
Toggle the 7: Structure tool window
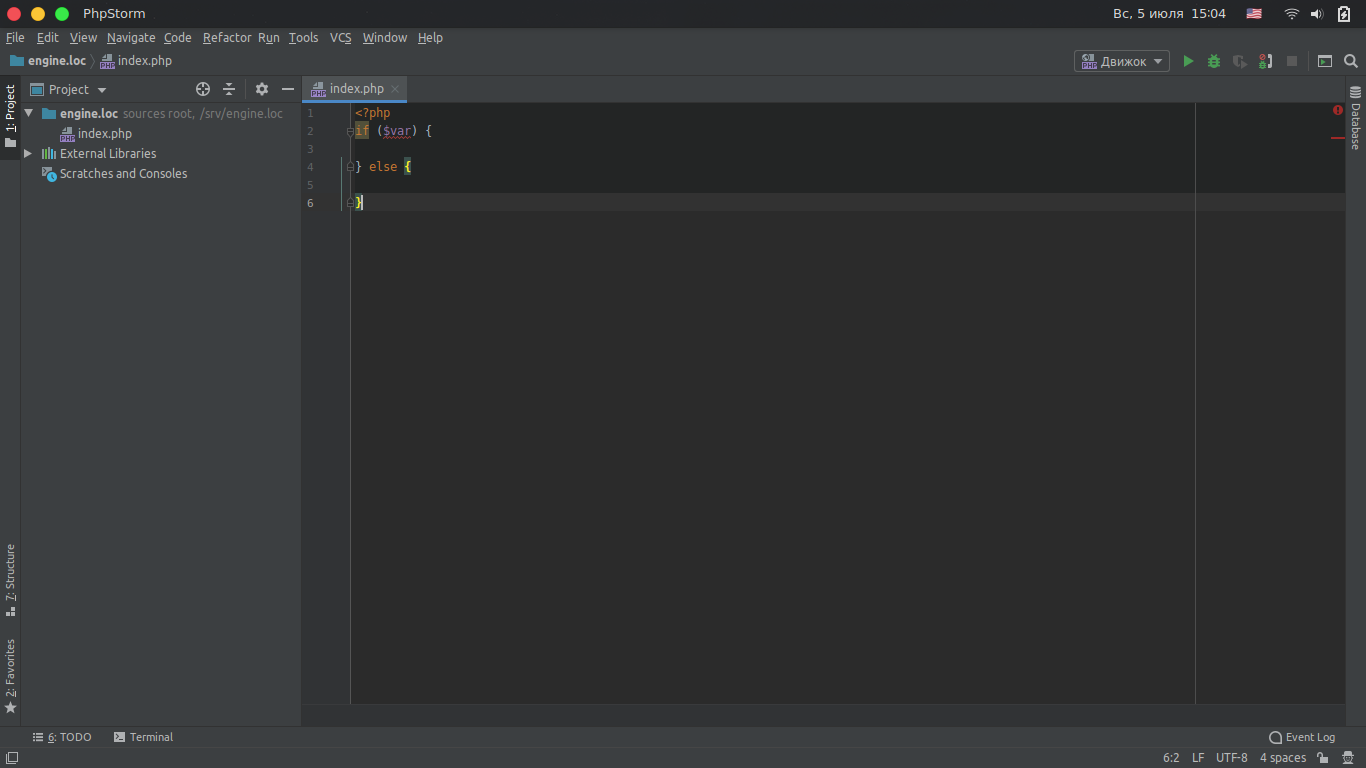point(10,579)
